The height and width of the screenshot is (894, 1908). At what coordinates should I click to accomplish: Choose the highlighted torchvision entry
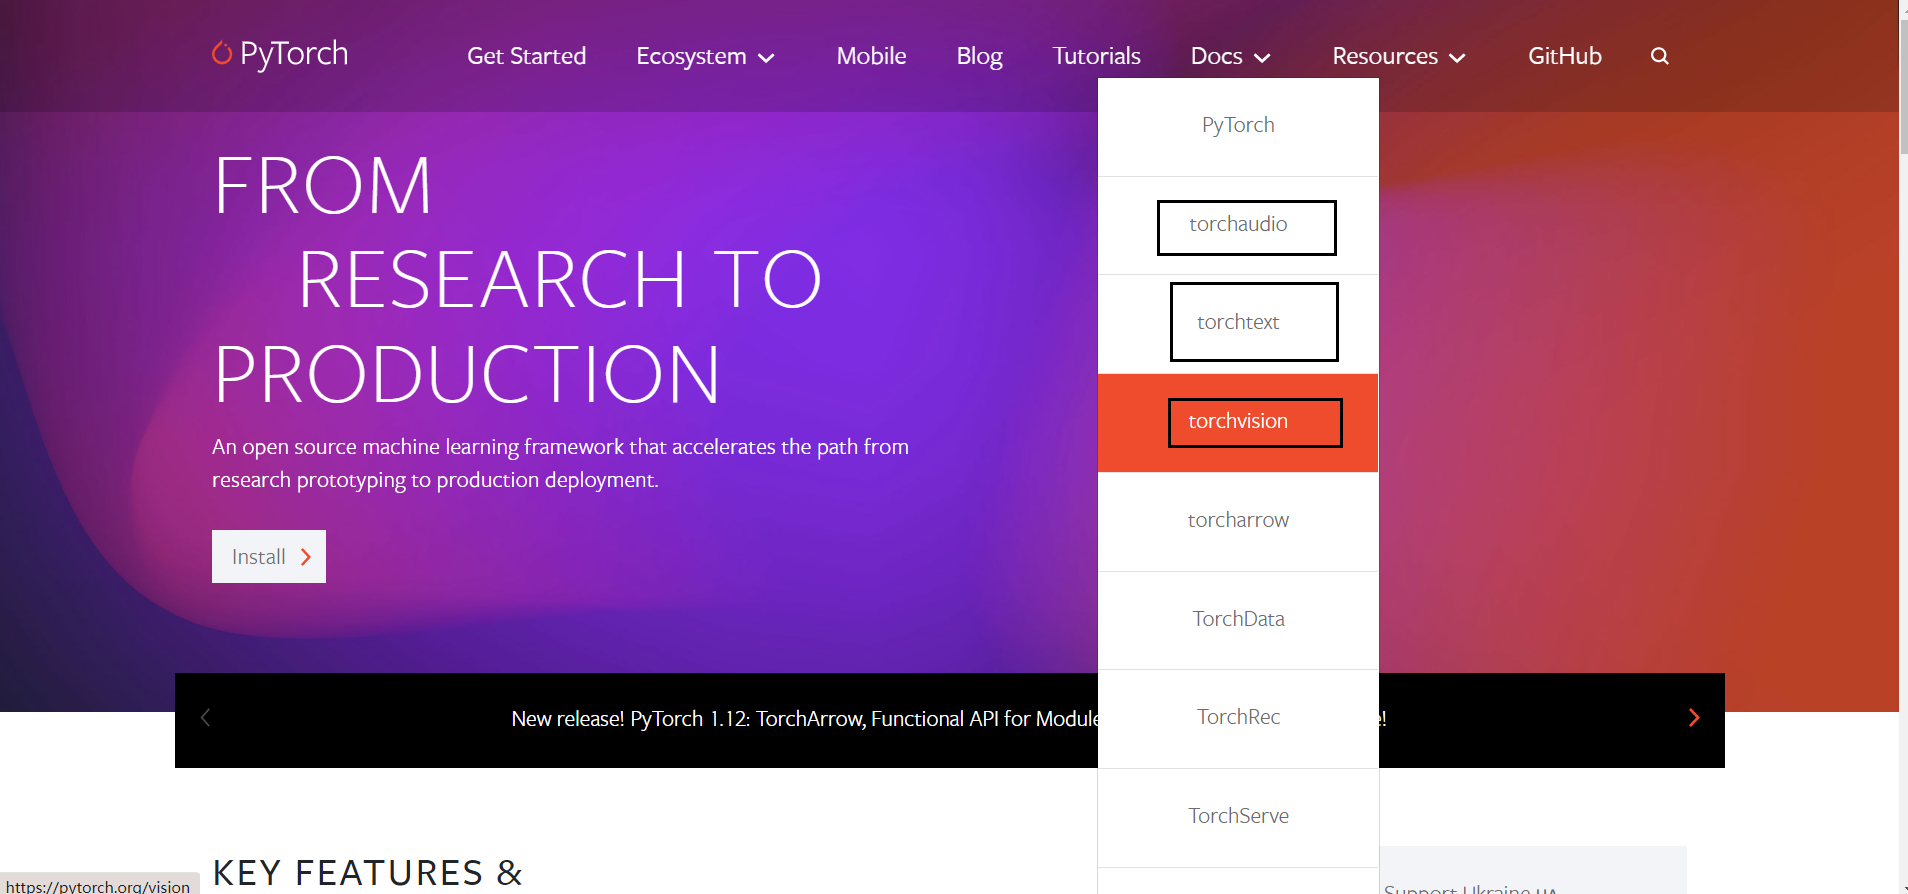(1238, 421)
